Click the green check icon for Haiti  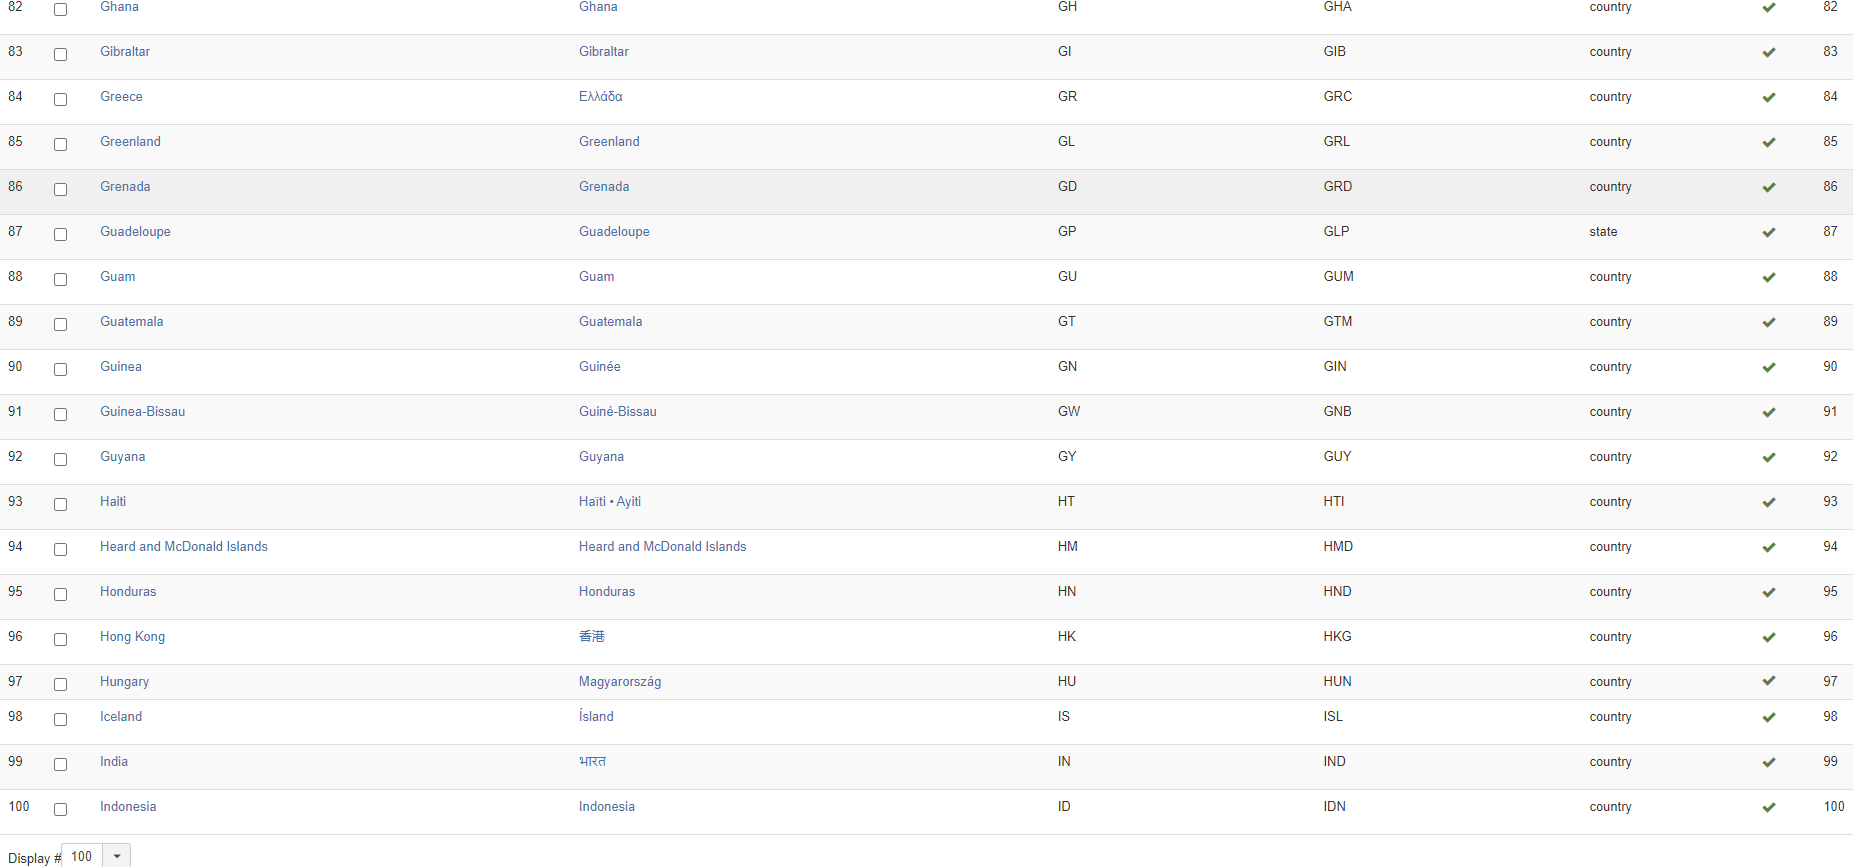pyautogui.click(x=1768, y=503)
